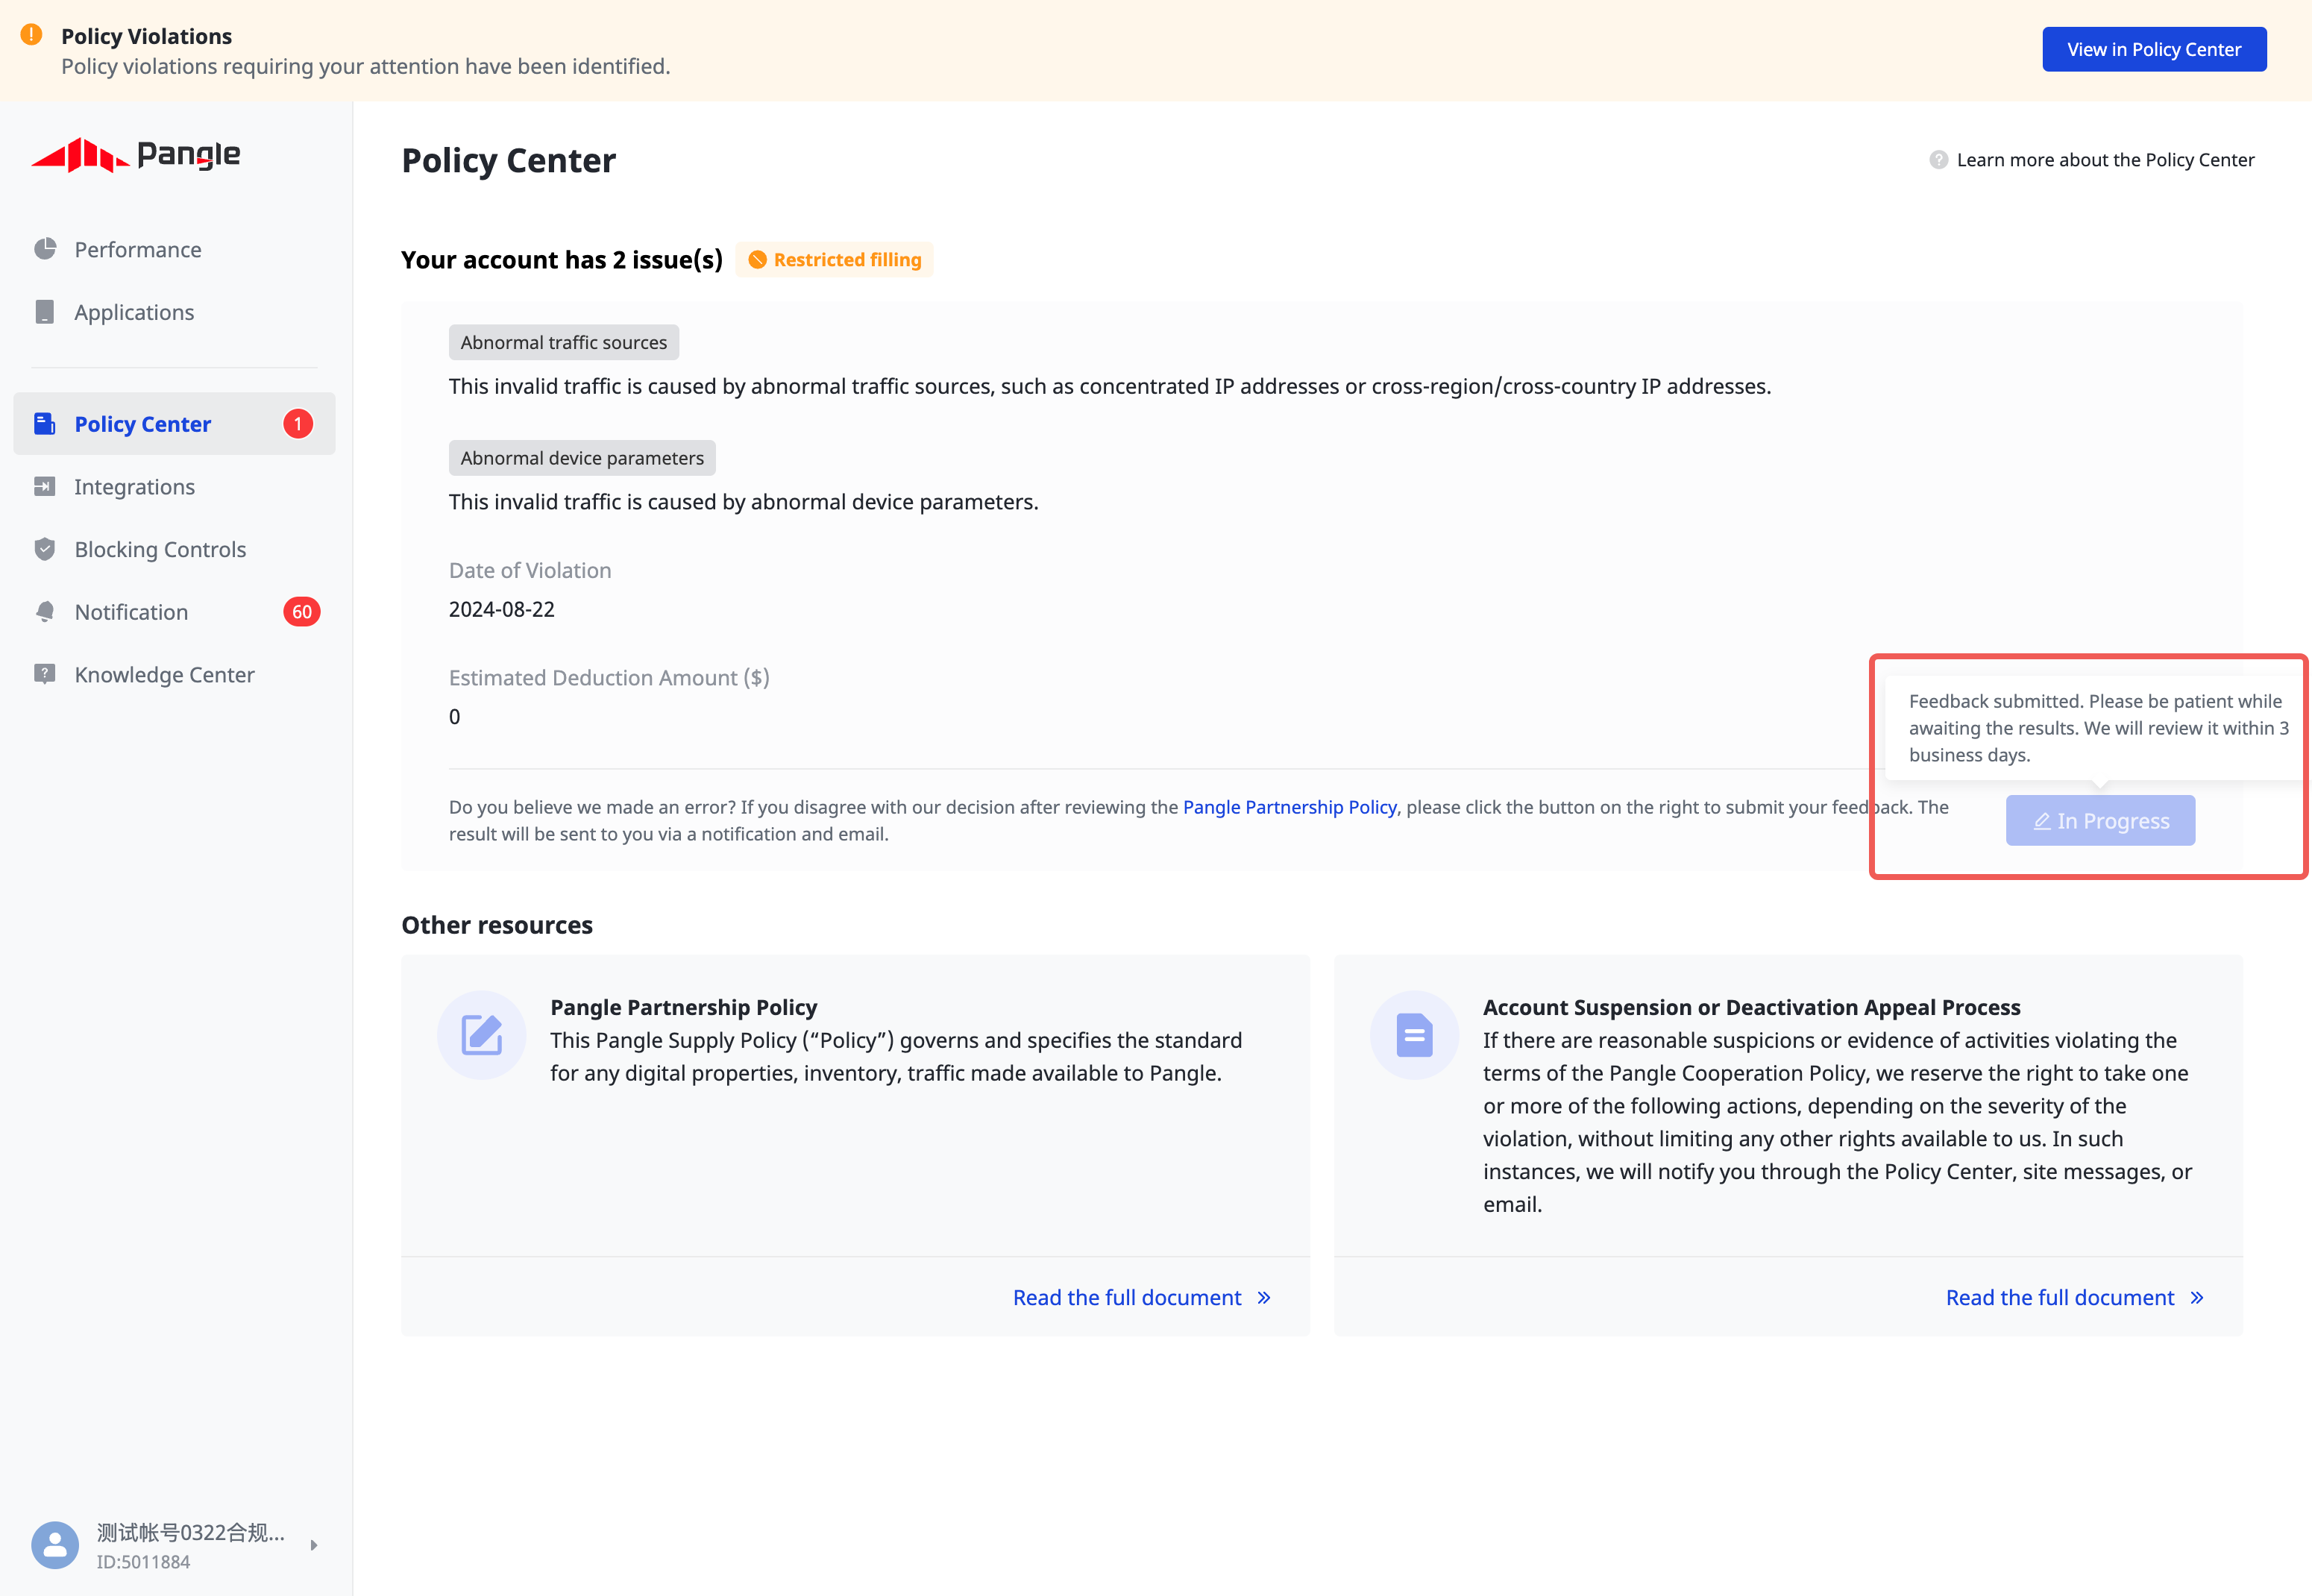The image size is (2312, 1596).
Task: Click violation date 2024-08-22
Action: pyautogui.click(x=502, y=609)
